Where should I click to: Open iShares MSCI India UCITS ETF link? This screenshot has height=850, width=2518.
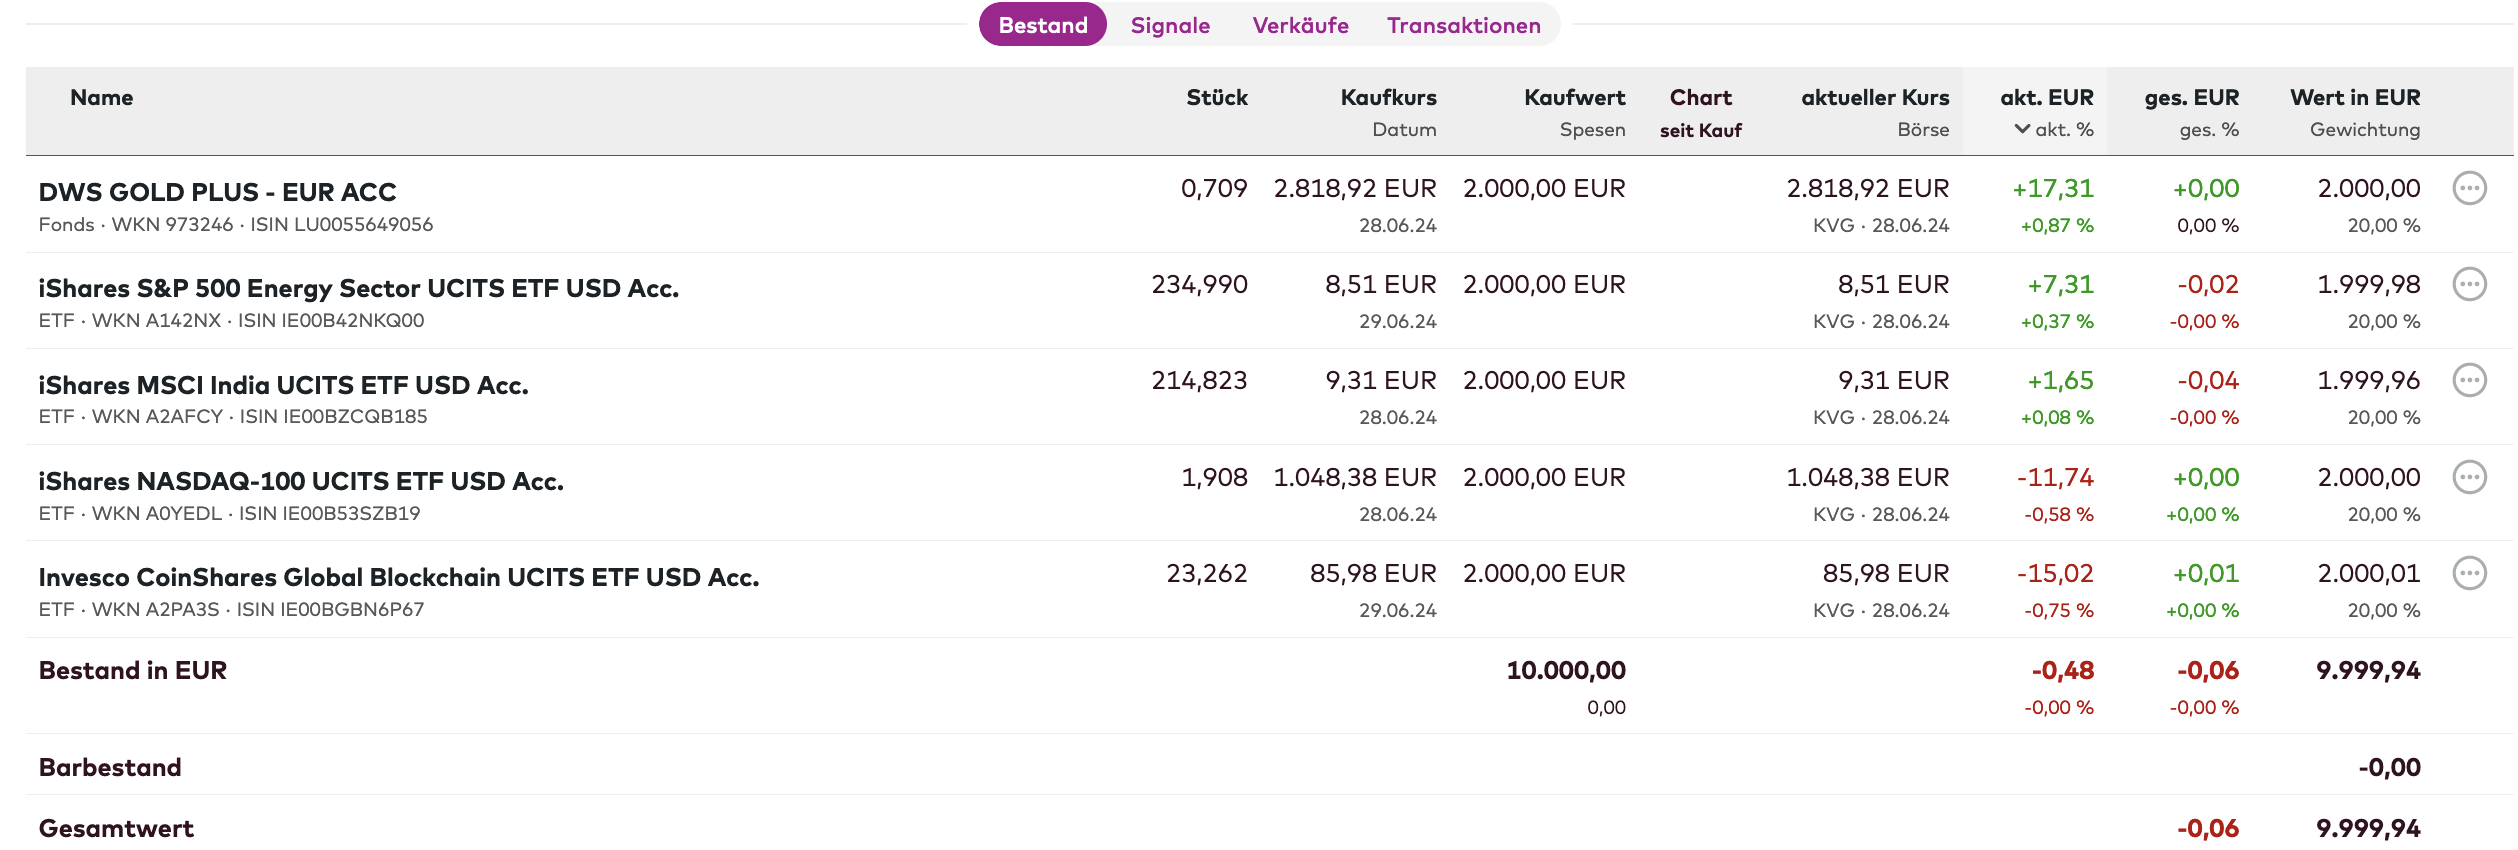click(283, 385)
